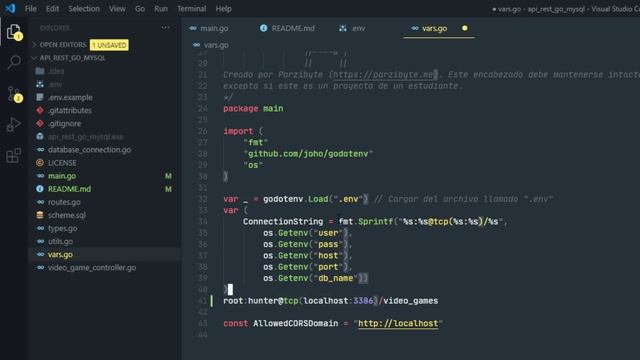Open the Go menu
This screenshot has height=360, width=640.
point(140,9)
